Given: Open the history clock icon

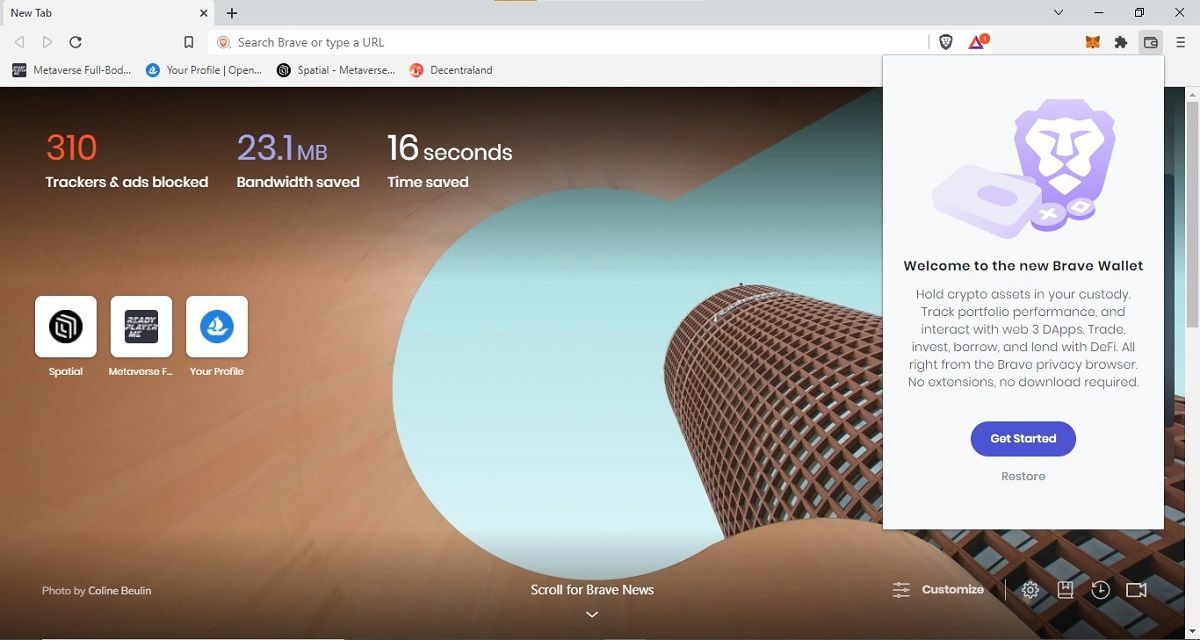Looking at the screenshot, I should [x=1100, y=590].
